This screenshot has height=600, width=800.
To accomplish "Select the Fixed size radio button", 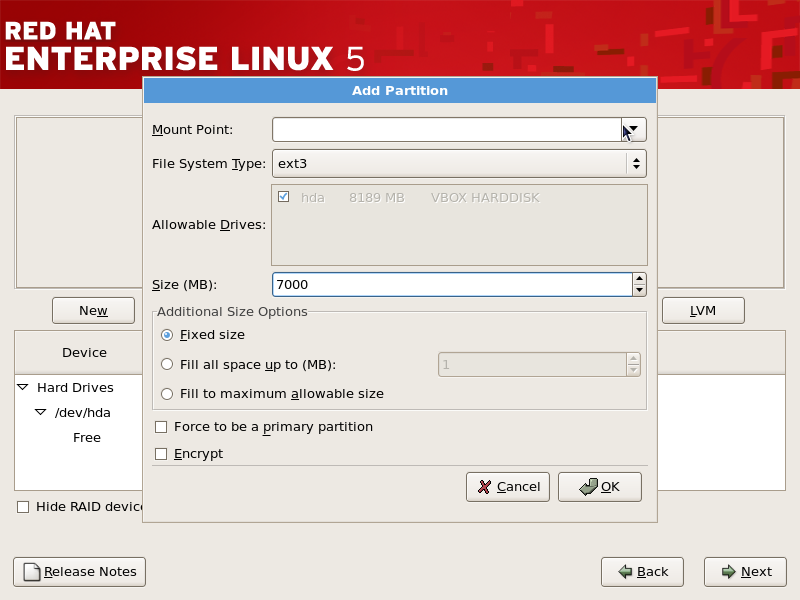I will click(x=167, y=335).
